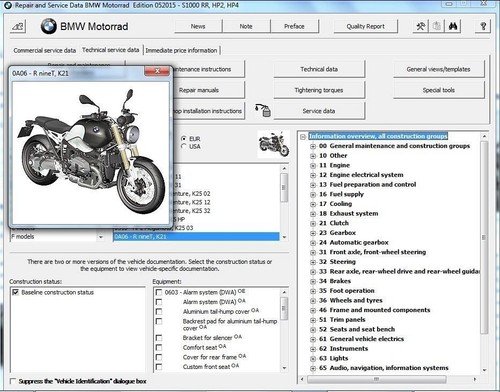Click the vehicle selection icon beside BMW logo

pos(18,26)
